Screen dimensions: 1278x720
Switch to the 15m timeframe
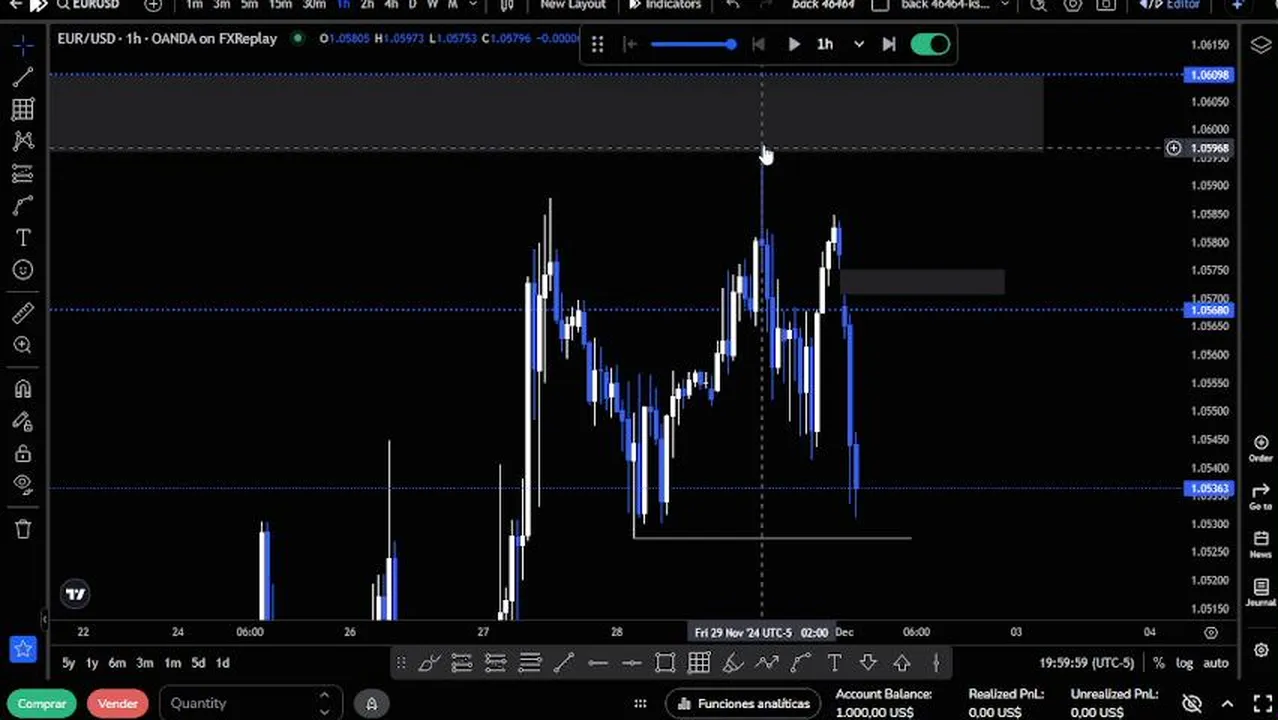[280, 5]
